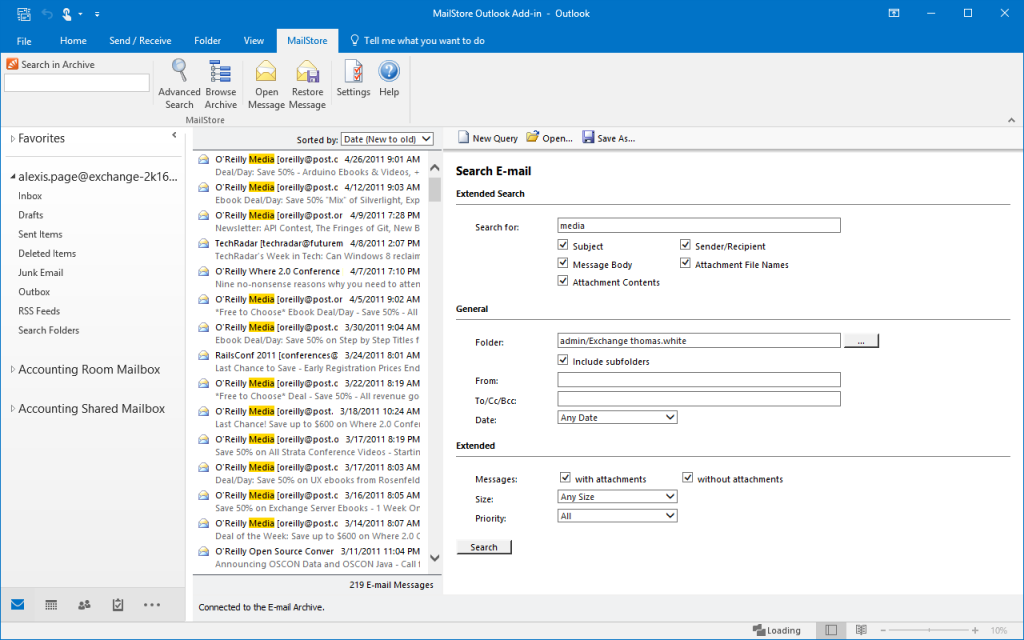
Task: Switch to the Send / Receive tab
Action: click(x=140, y=41)
